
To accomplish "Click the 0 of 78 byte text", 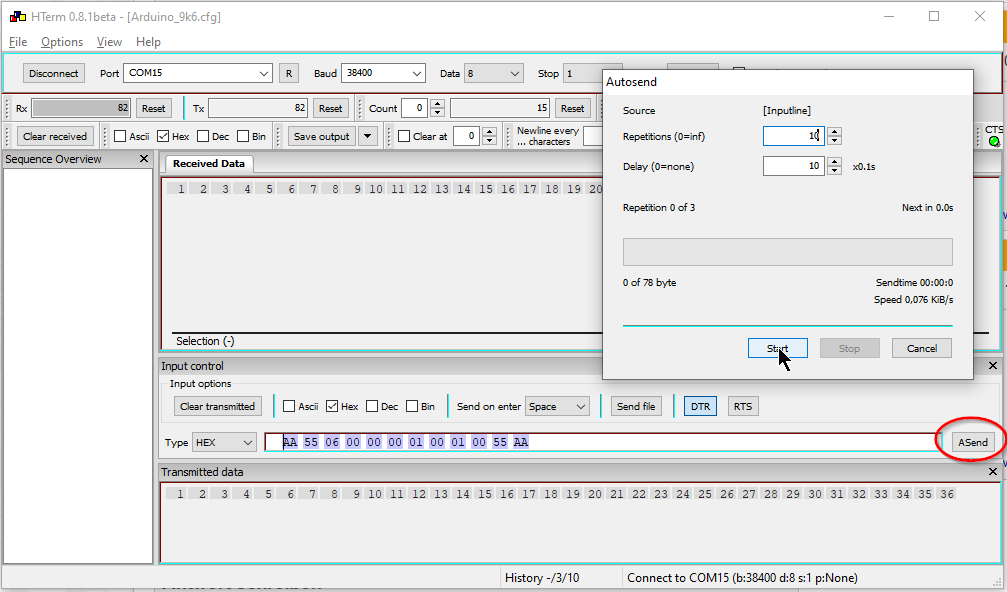I will point(649,283).
